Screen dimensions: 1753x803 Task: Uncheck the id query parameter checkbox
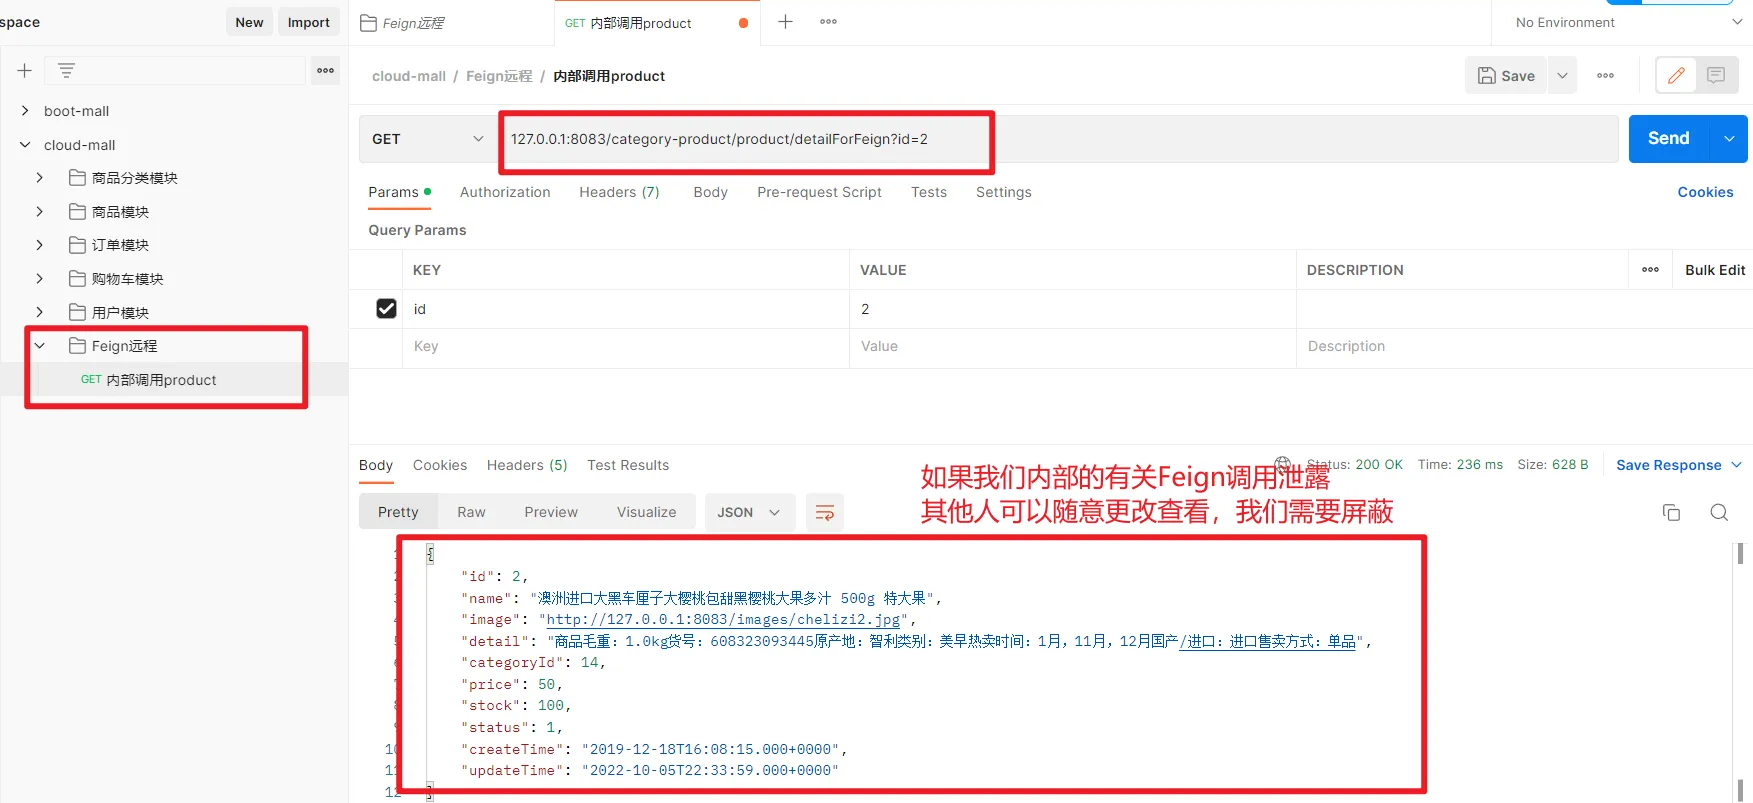pos(386,309)
